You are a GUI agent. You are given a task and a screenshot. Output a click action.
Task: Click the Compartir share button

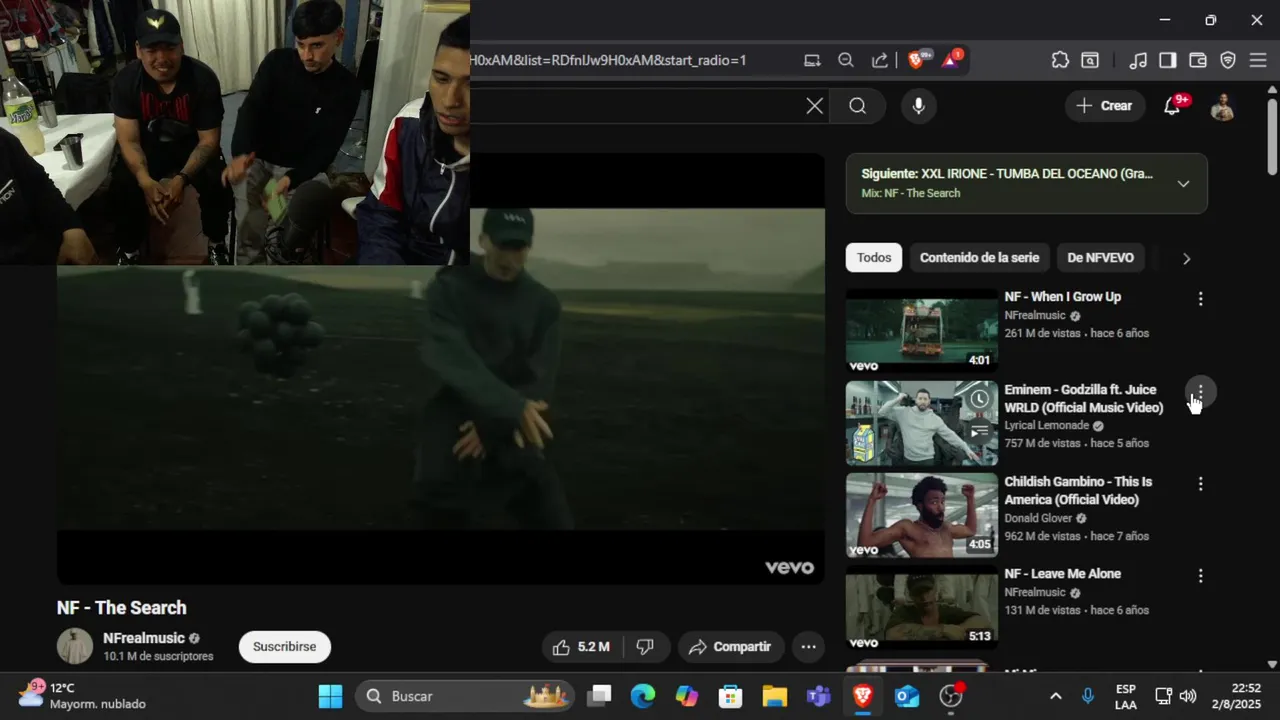730,647
